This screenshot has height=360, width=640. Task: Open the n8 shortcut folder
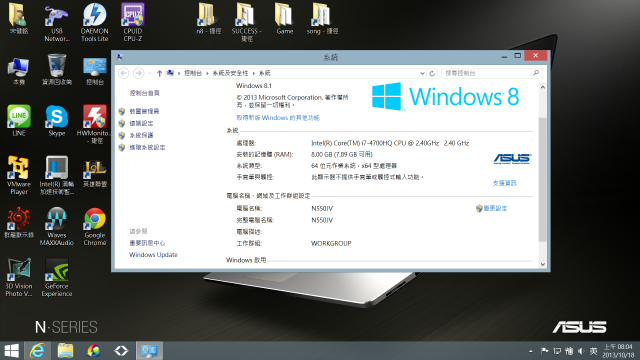208,19
